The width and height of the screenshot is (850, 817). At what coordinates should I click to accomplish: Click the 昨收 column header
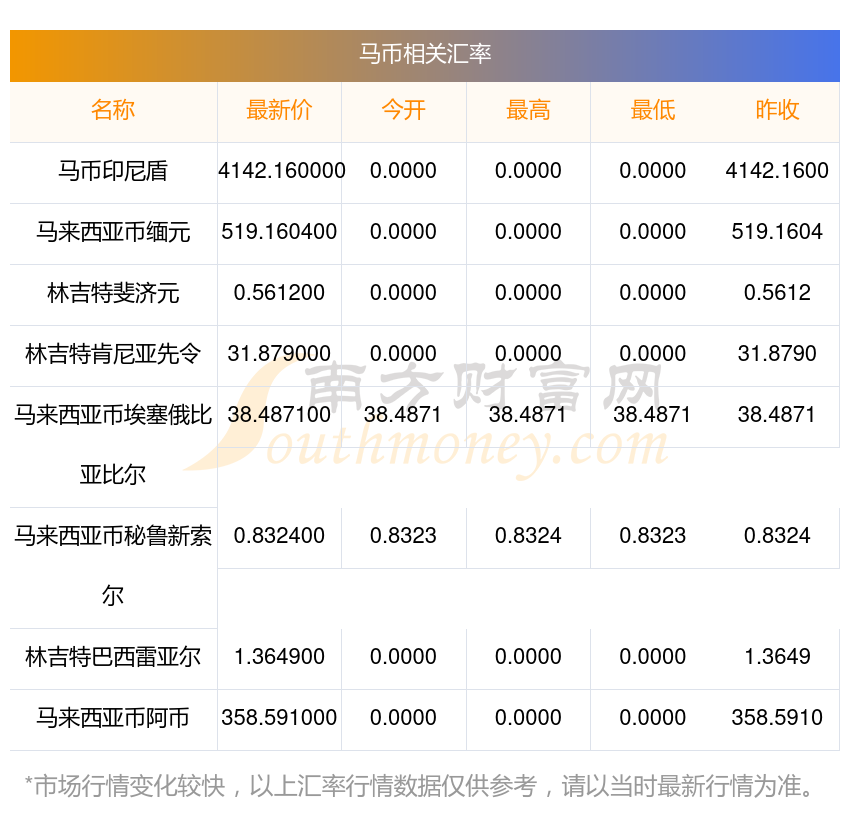pyautogui.click(x=777, y=111)
